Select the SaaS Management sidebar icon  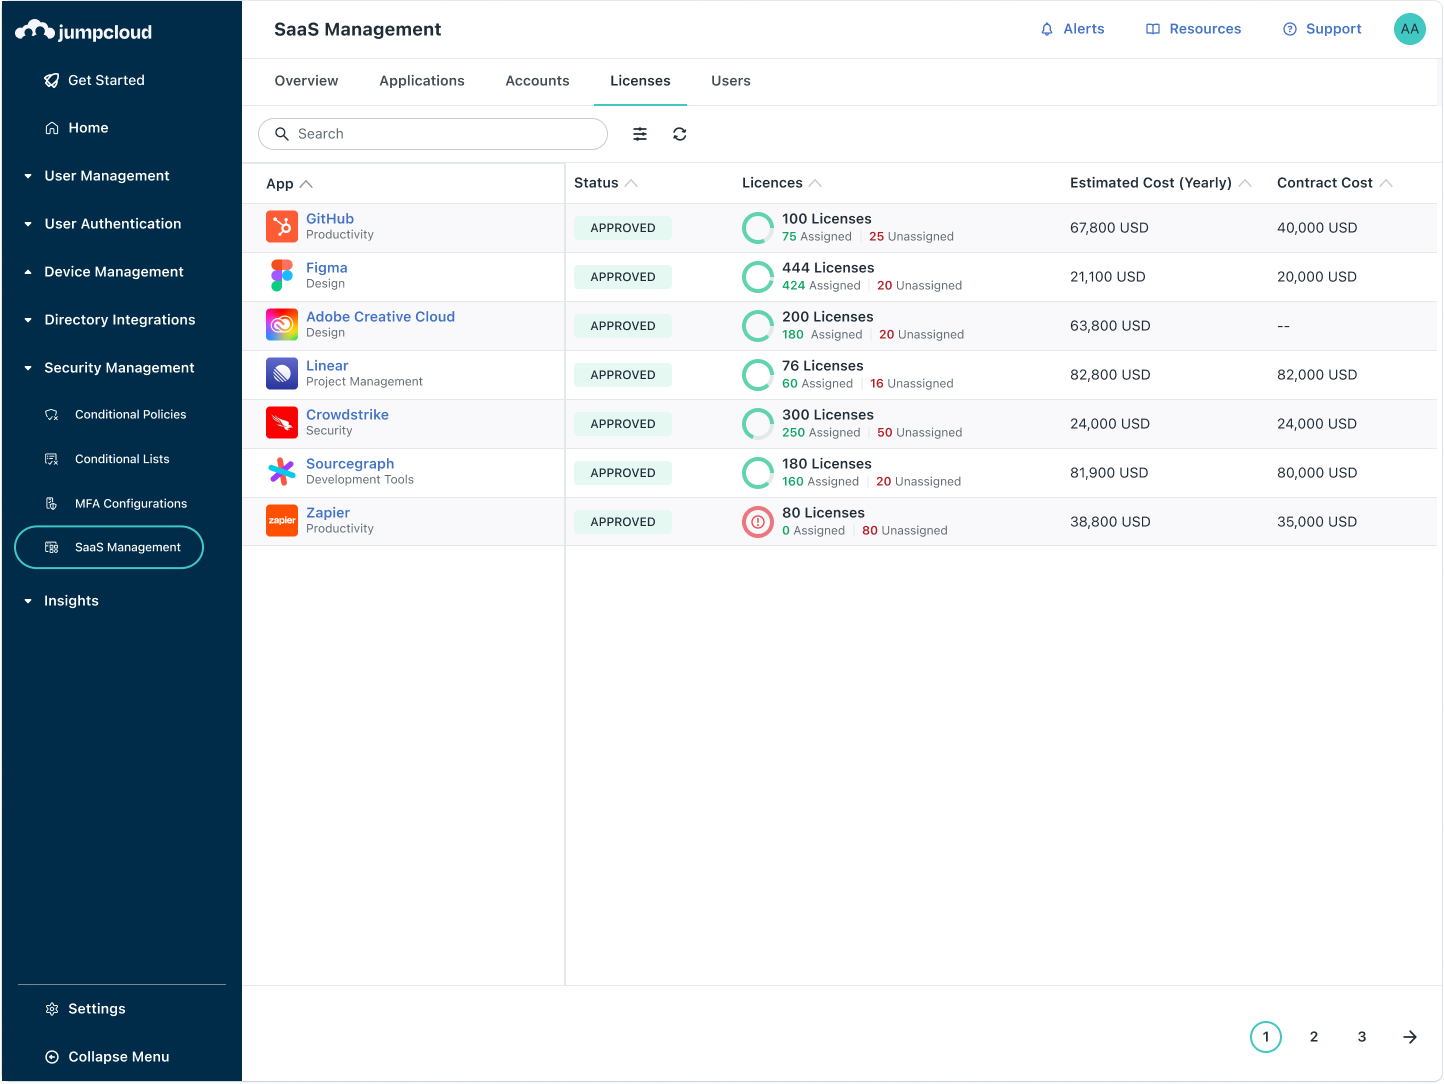coord(51,547)
